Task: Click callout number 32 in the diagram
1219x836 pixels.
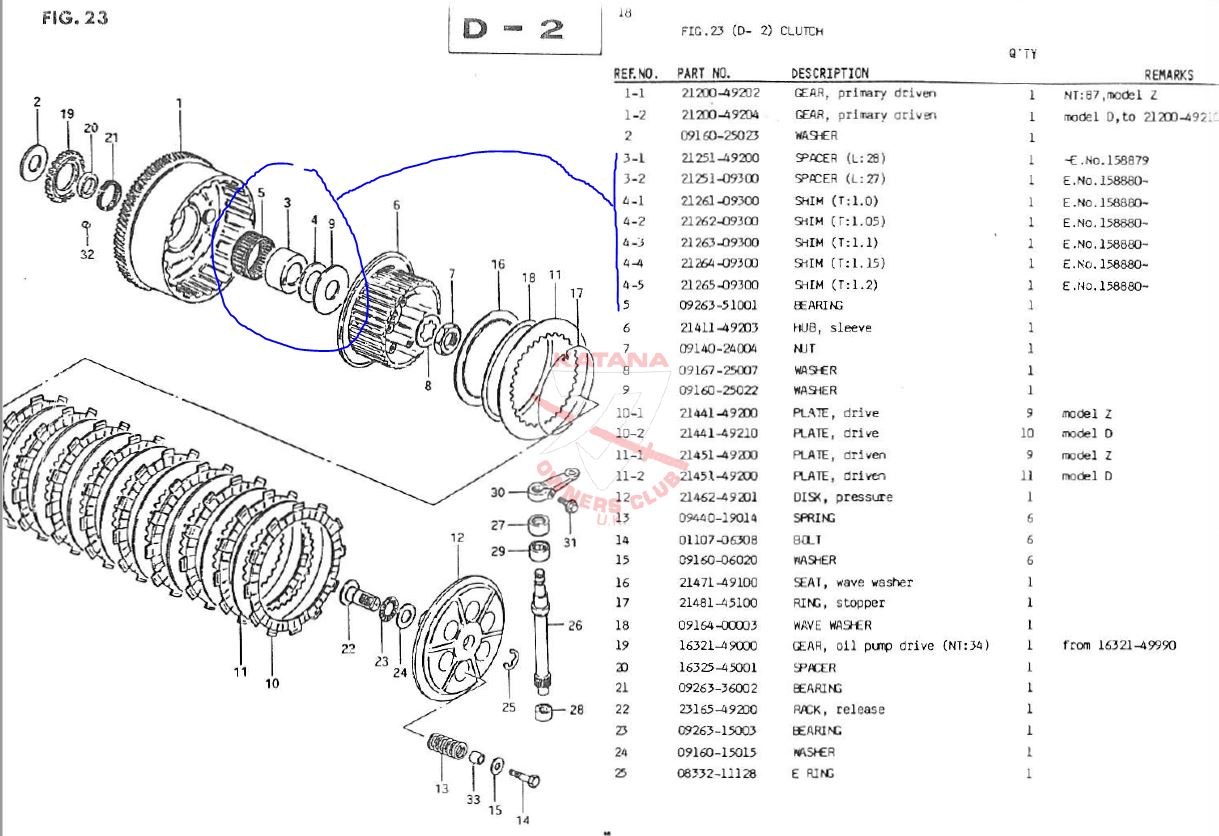Action: pos(87,254)
